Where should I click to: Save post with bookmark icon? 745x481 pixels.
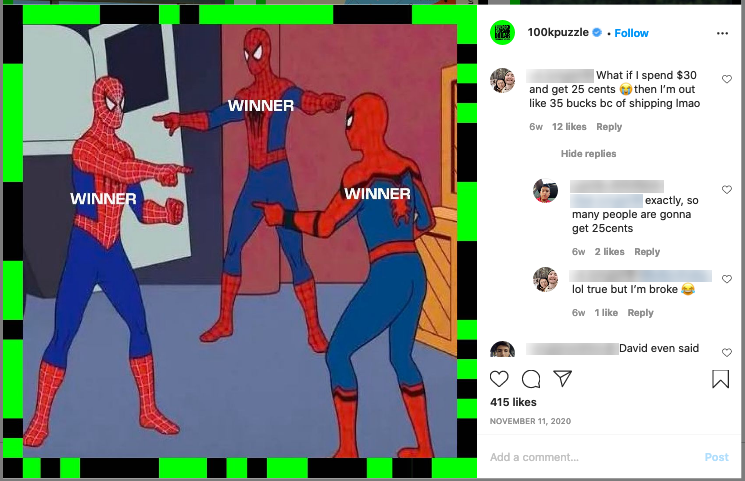(x=720, y=379)
